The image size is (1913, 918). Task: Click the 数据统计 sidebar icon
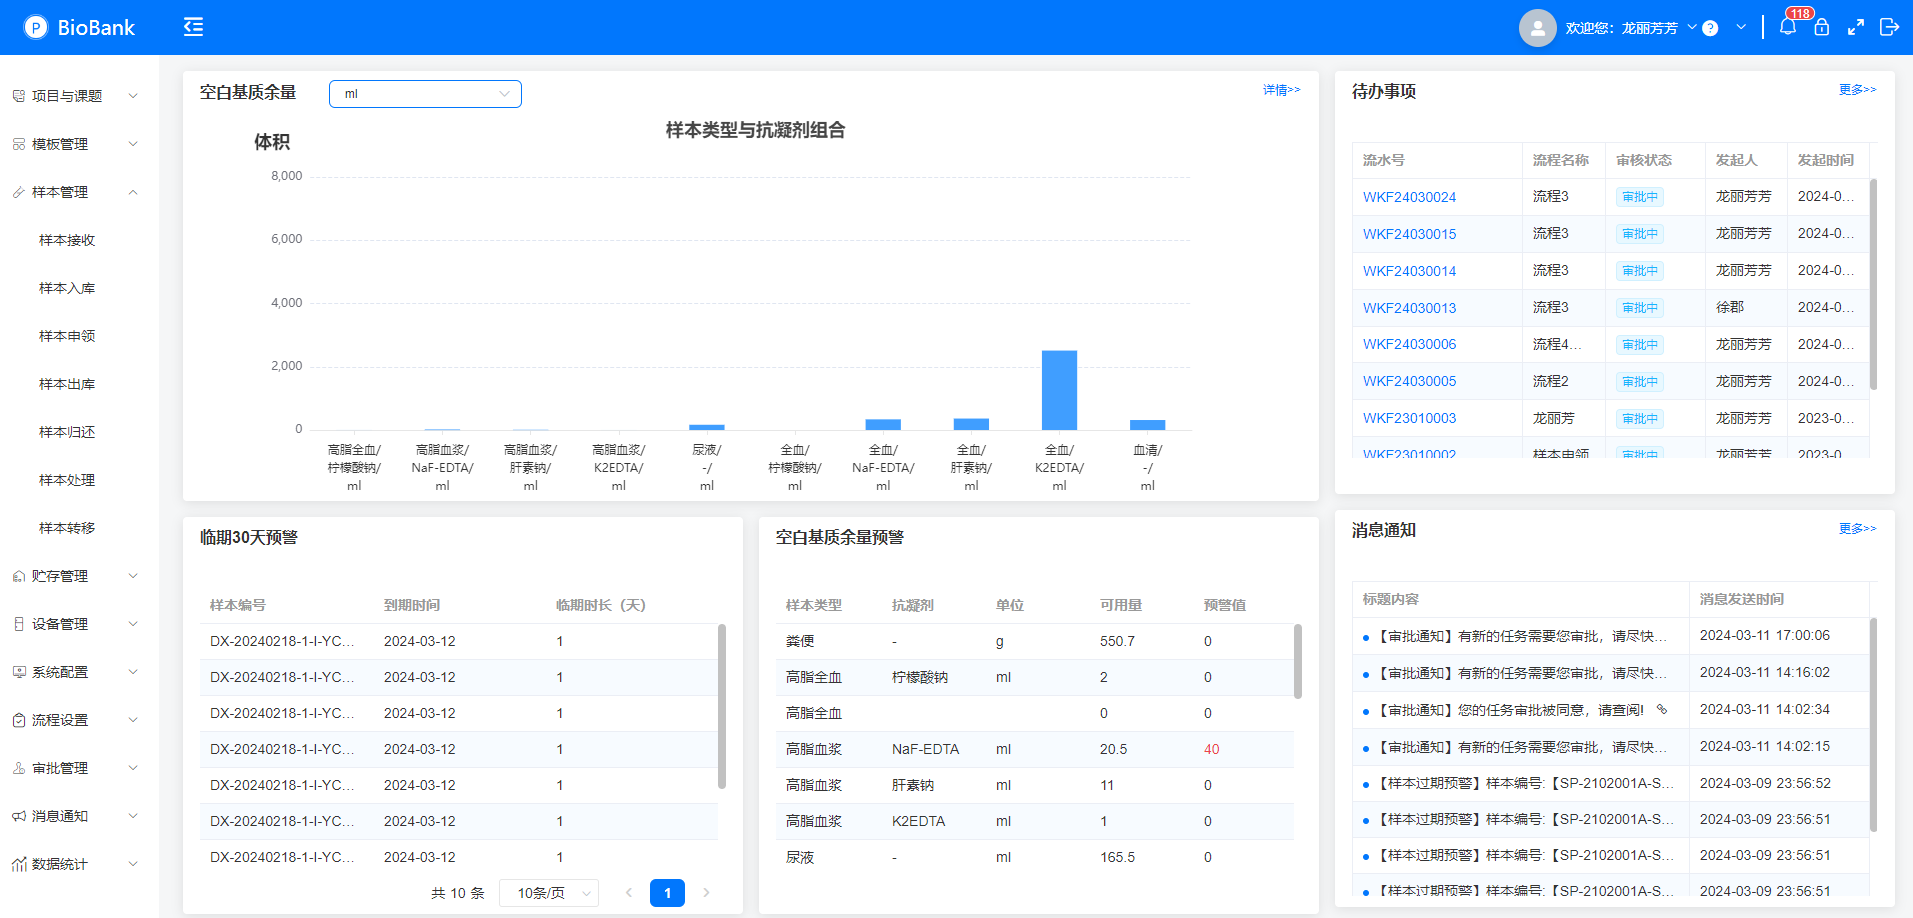pos(19,864)
